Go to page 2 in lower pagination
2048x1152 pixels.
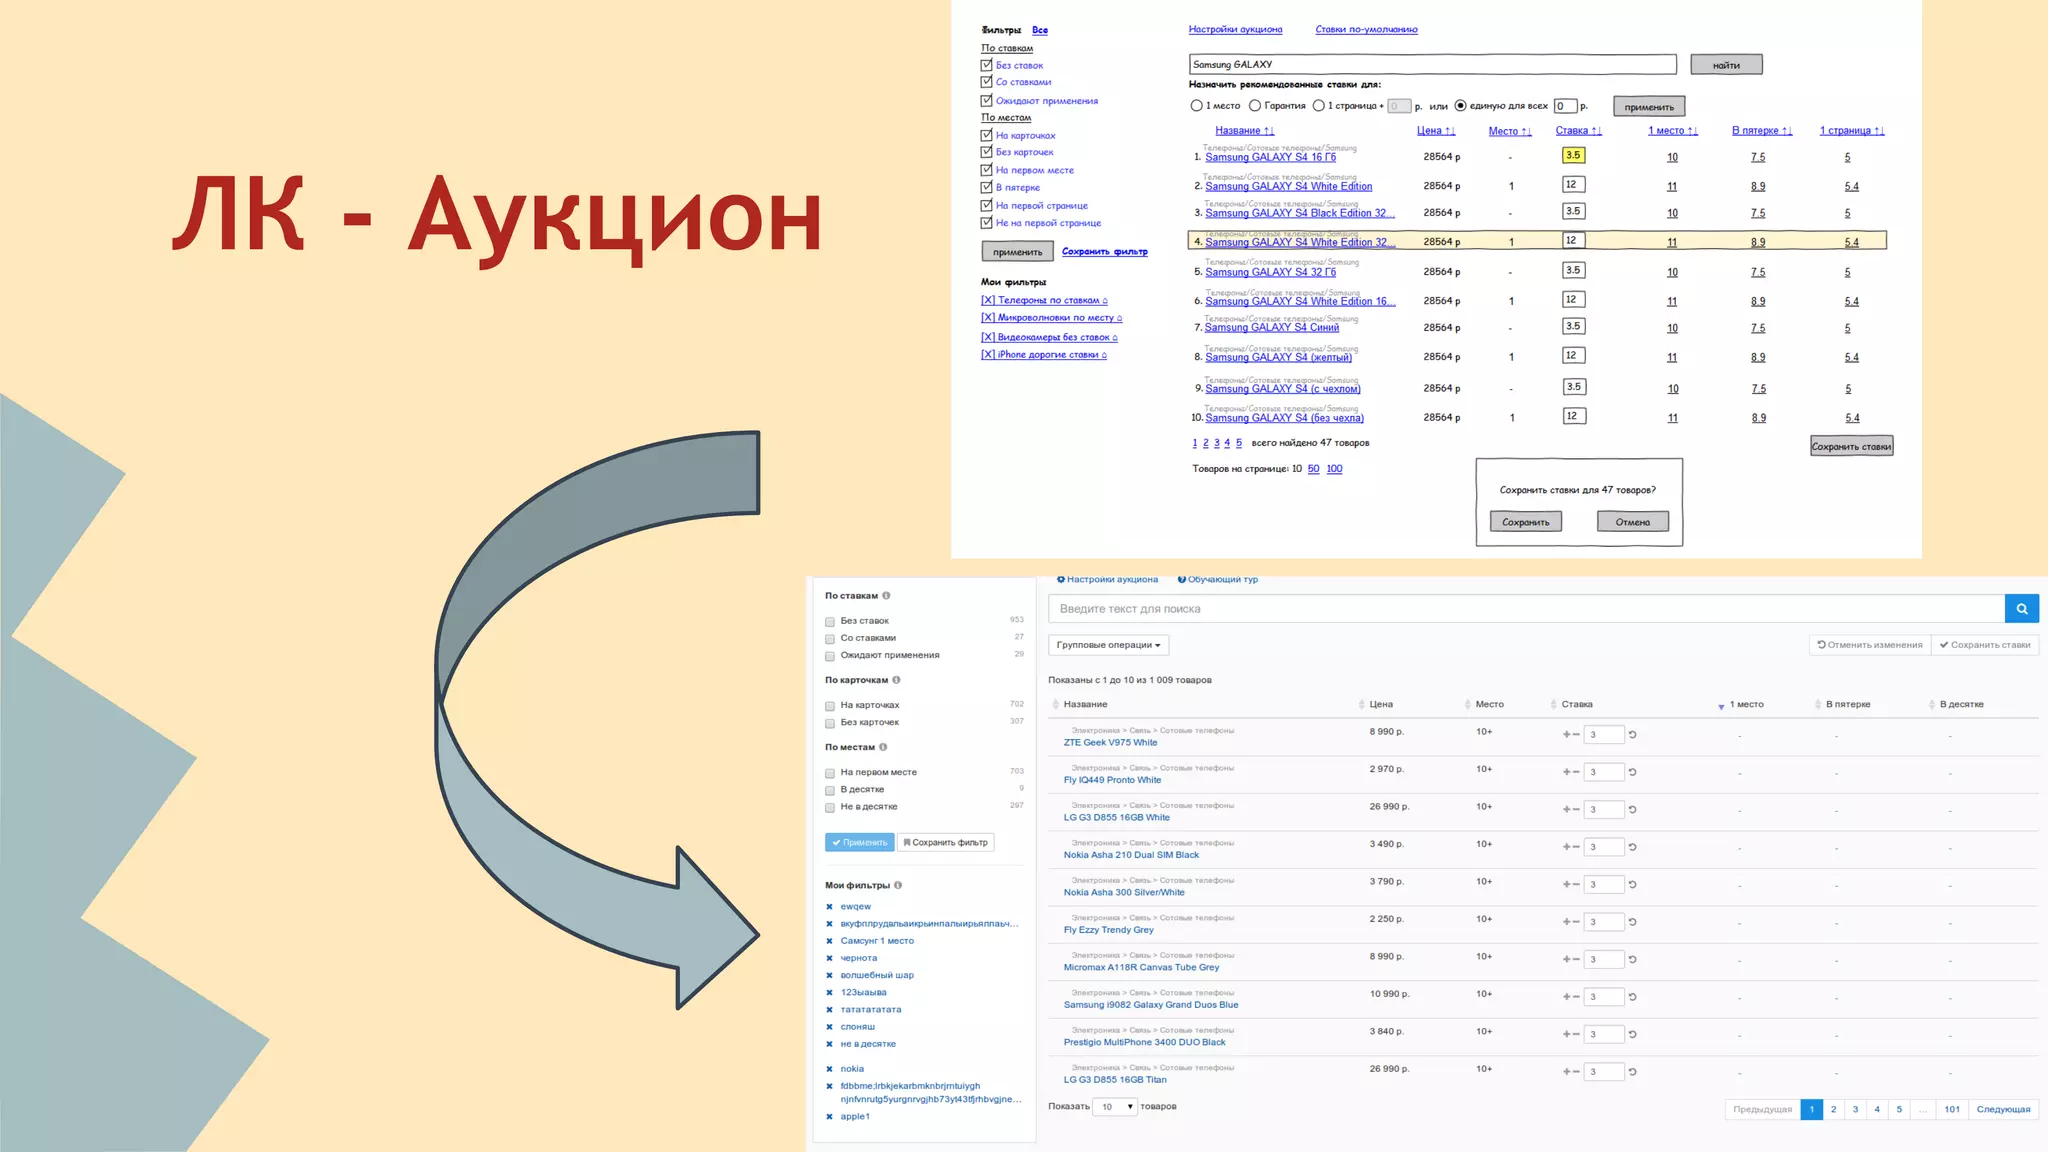[1833, 1109]
